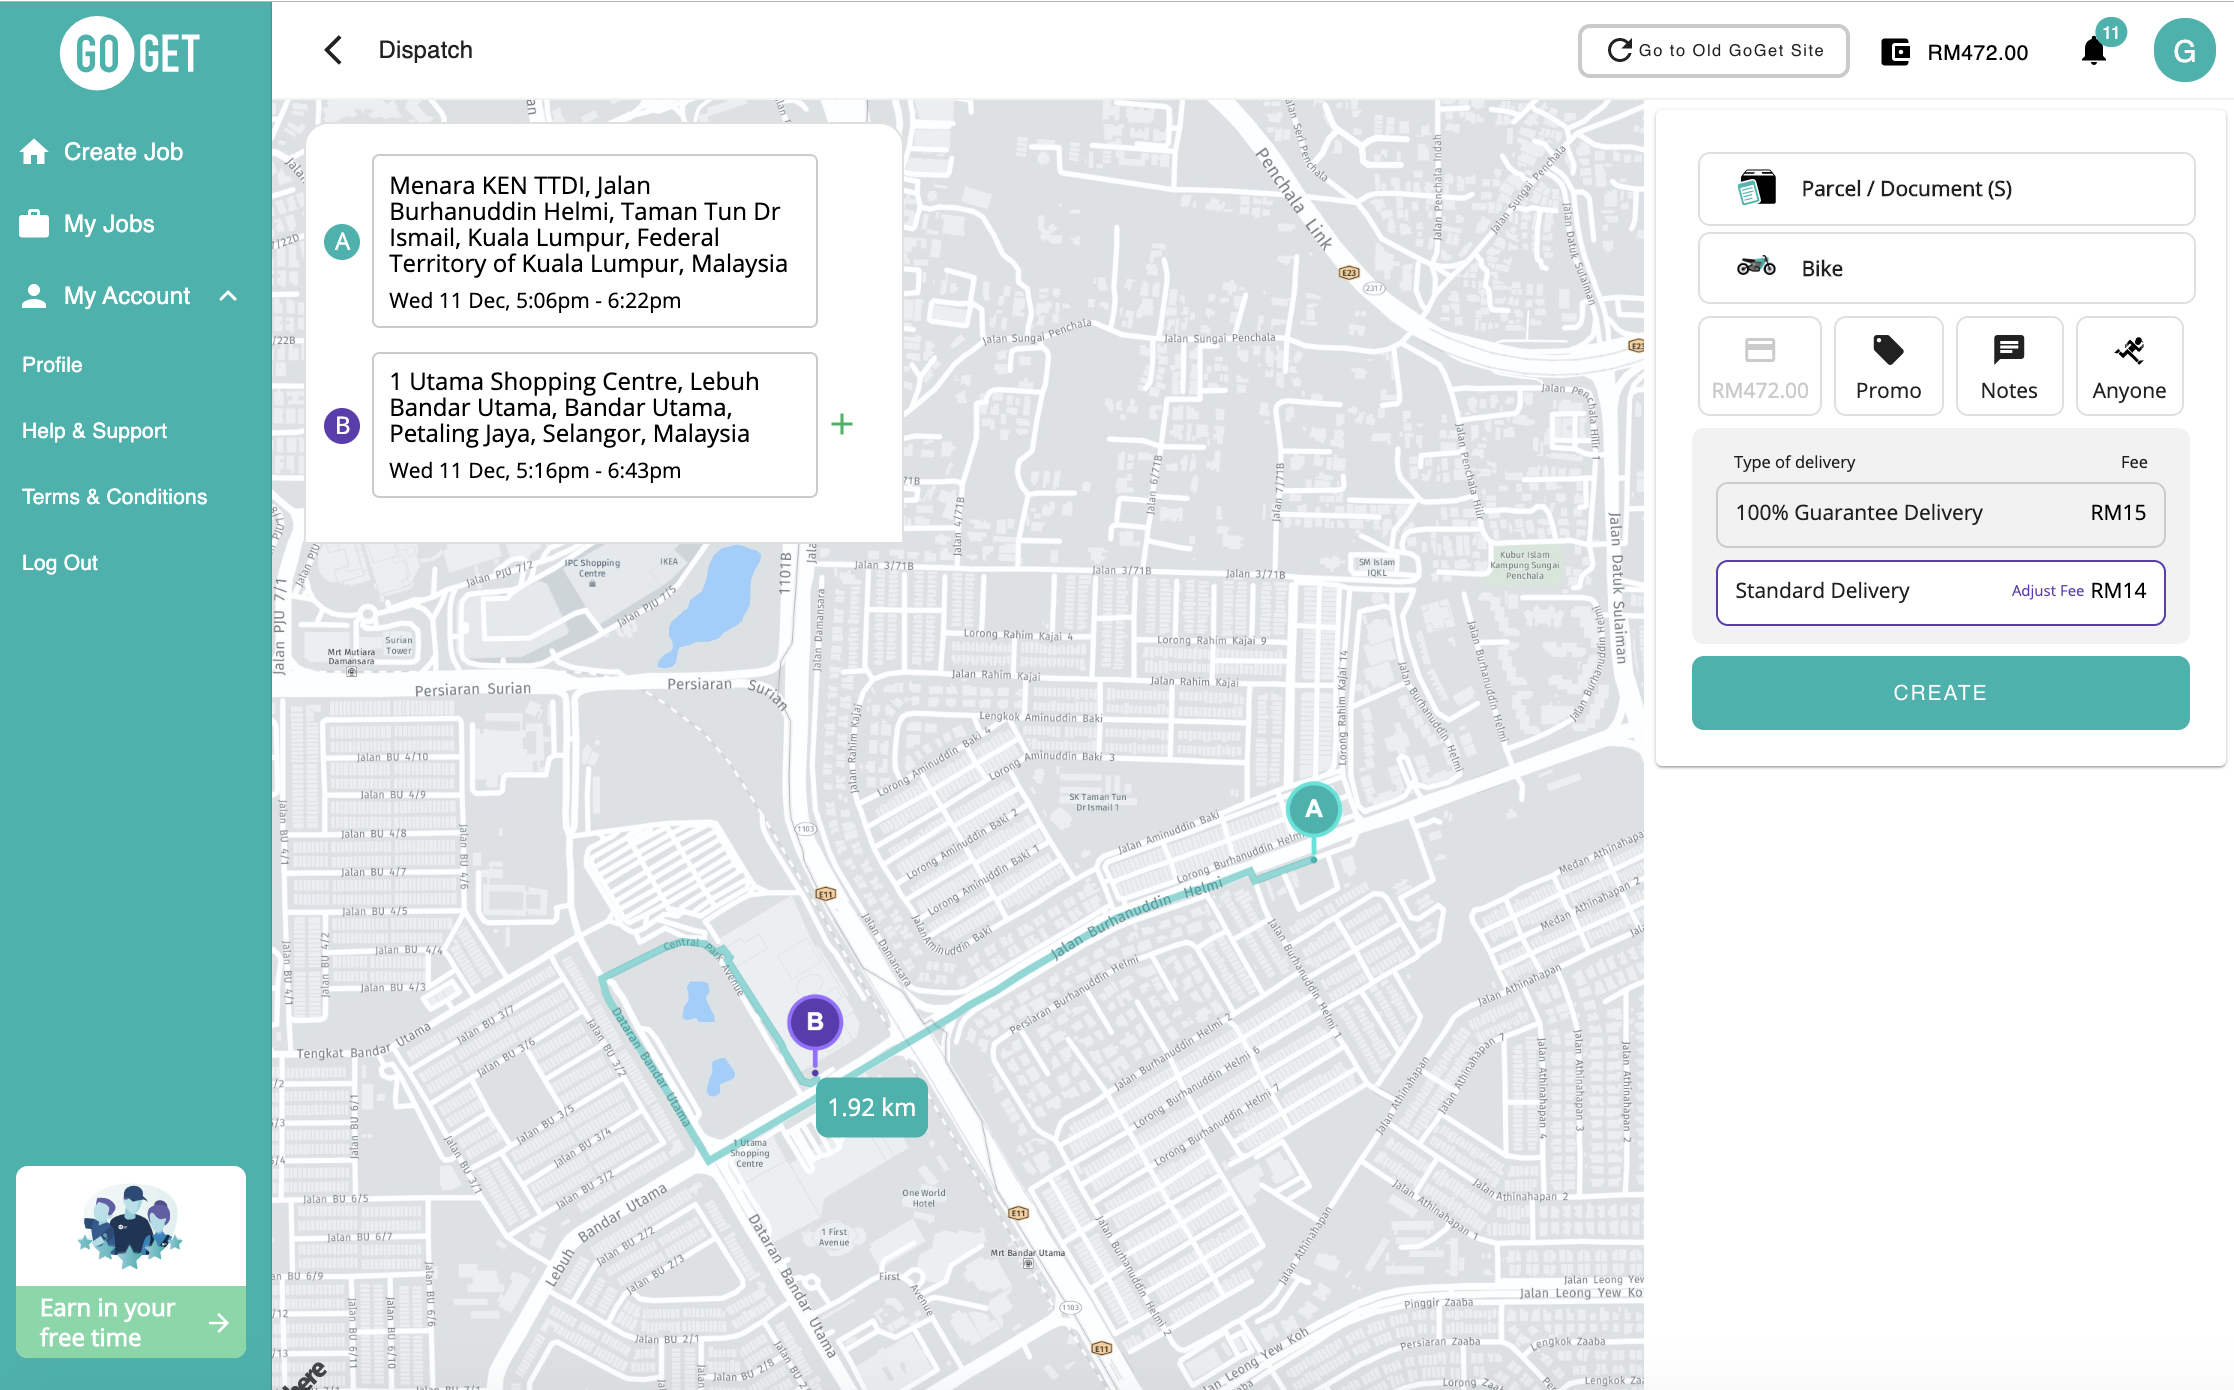The height and width of the screenshot is (1390, 2234).
Task: Open the notifications bell
Action: click(2093, 51)
